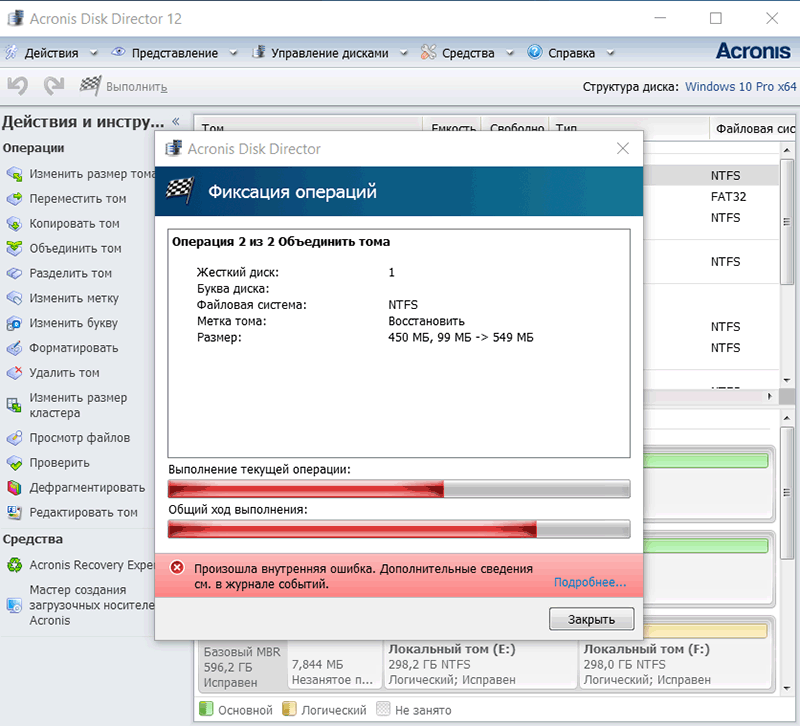Screen dimensions: 800x726
Task: Expand the Средства dropdown arrow
Action: coord(510,53)
